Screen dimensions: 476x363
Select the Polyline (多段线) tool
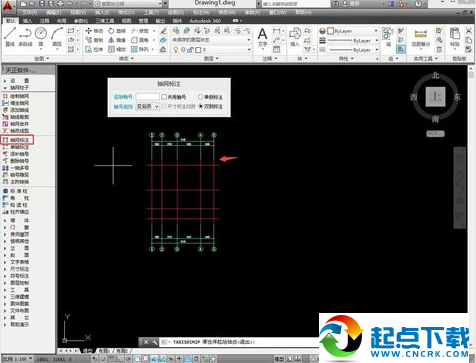(25, 36)
